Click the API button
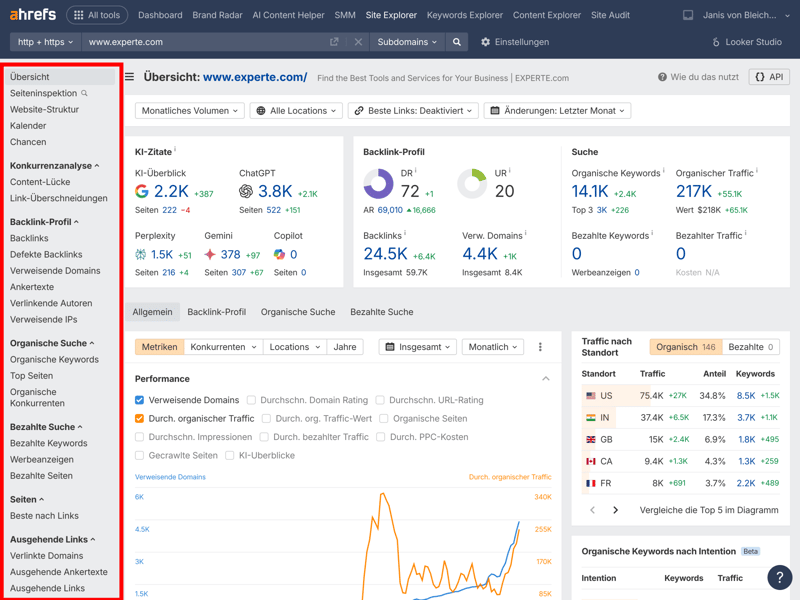The width and height of the screenshot is (800, 600). 768,77
